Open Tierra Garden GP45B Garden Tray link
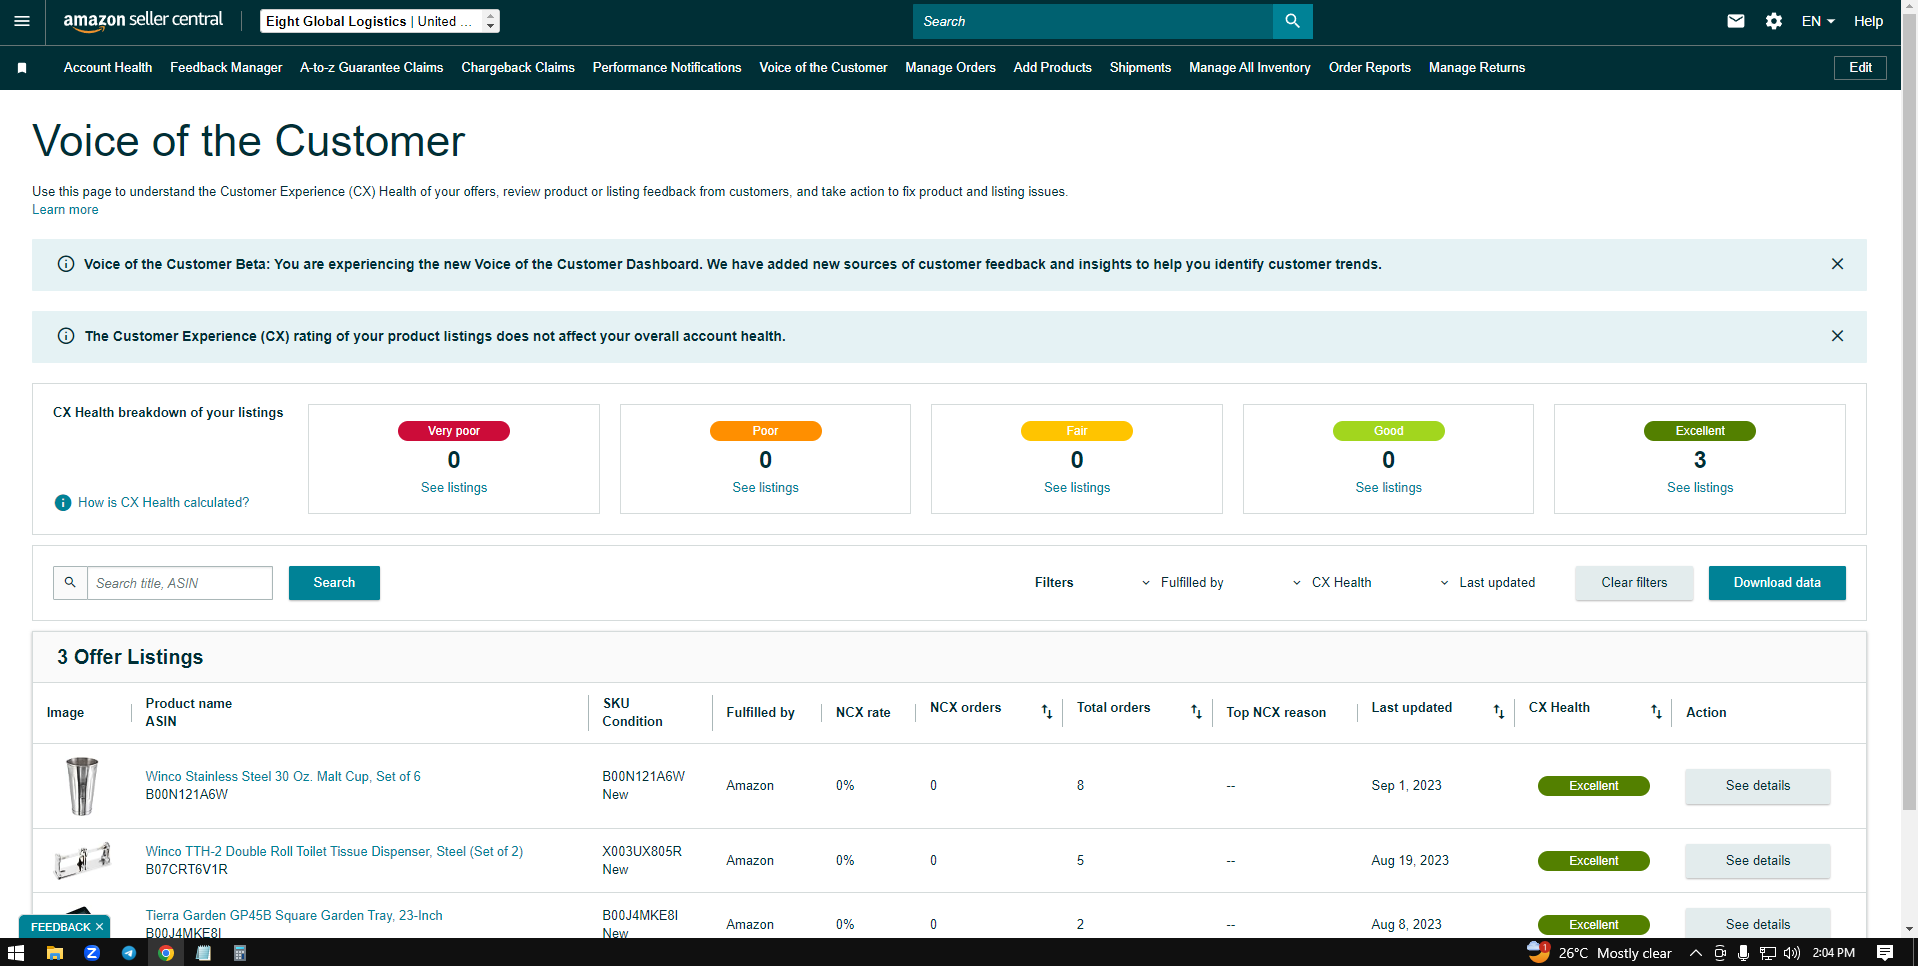 click(x=294, y=916)
